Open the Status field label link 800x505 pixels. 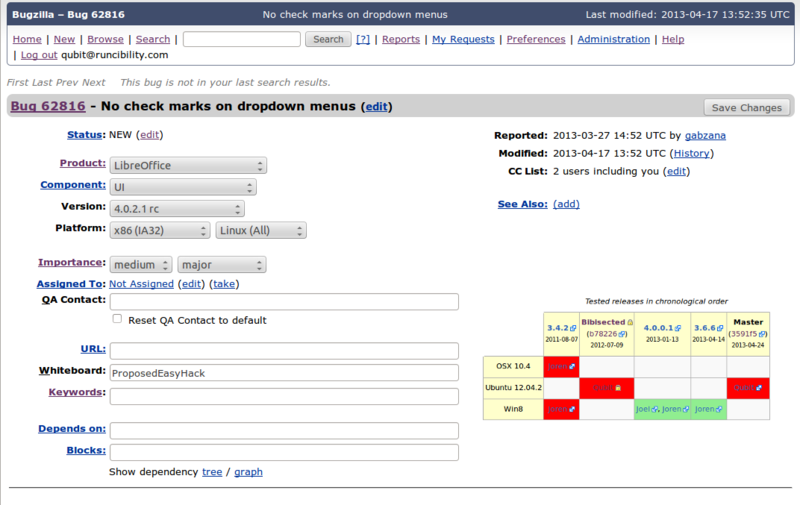point(85,135)
